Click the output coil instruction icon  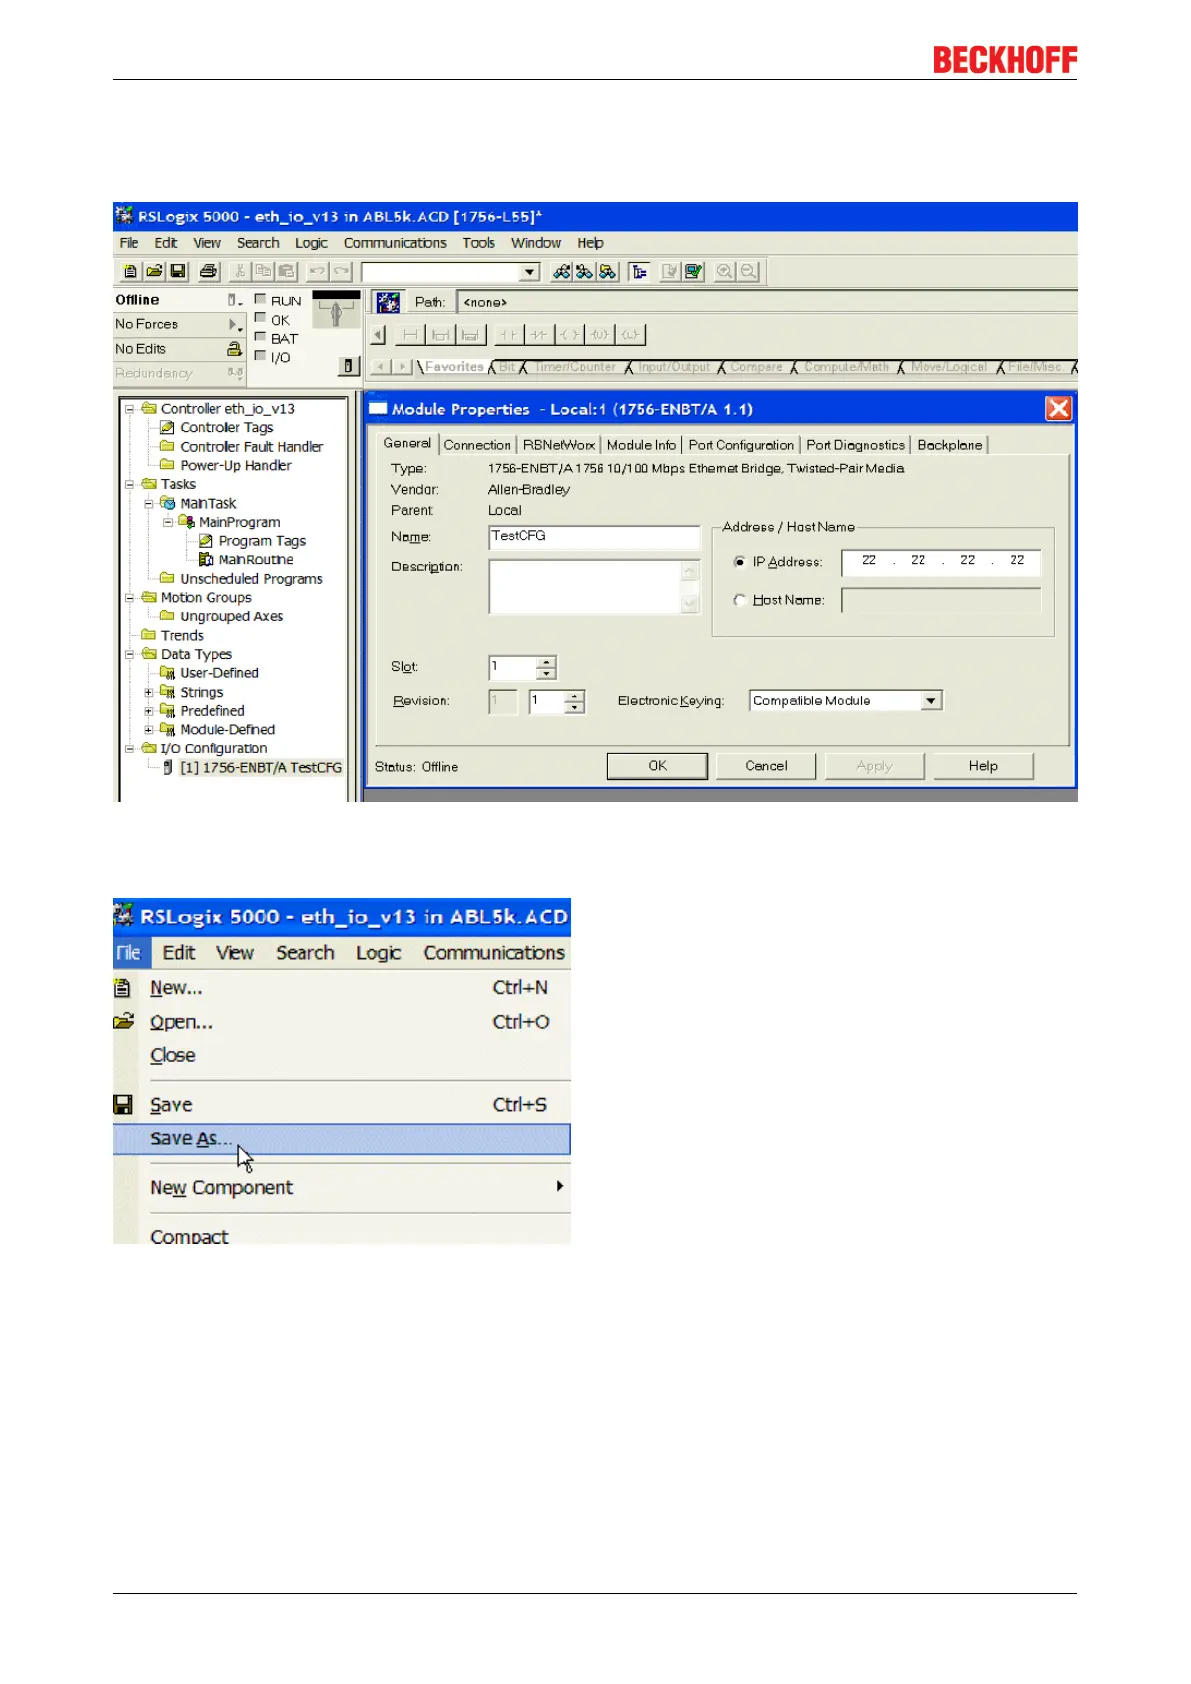[x=569, y=335]
